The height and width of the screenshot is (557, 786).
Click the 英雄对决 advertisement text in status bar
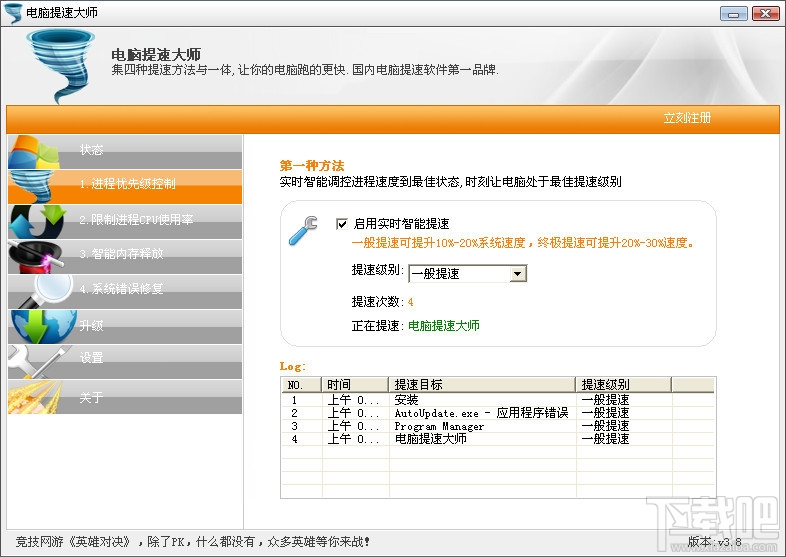tap(192, 541)
